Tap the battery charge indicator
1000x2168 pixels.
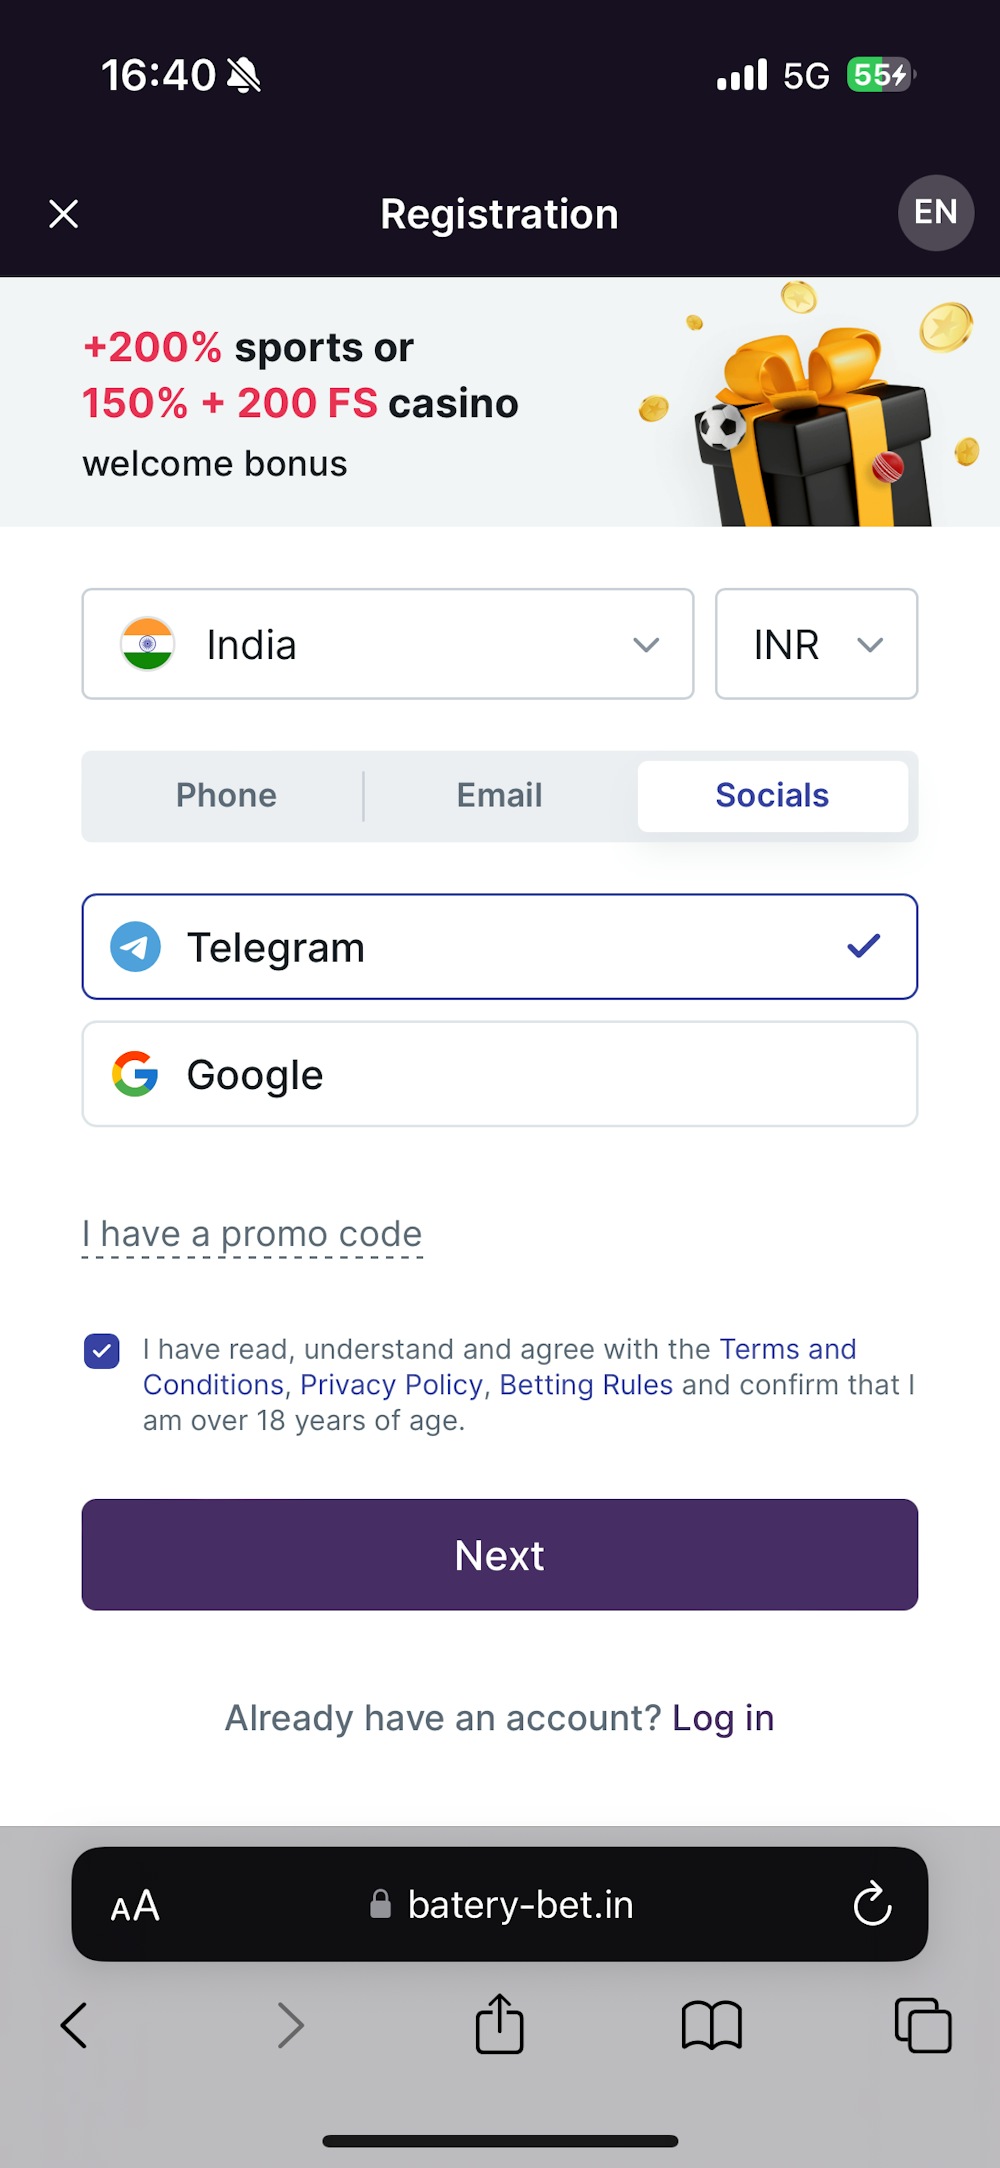point(878,74)
